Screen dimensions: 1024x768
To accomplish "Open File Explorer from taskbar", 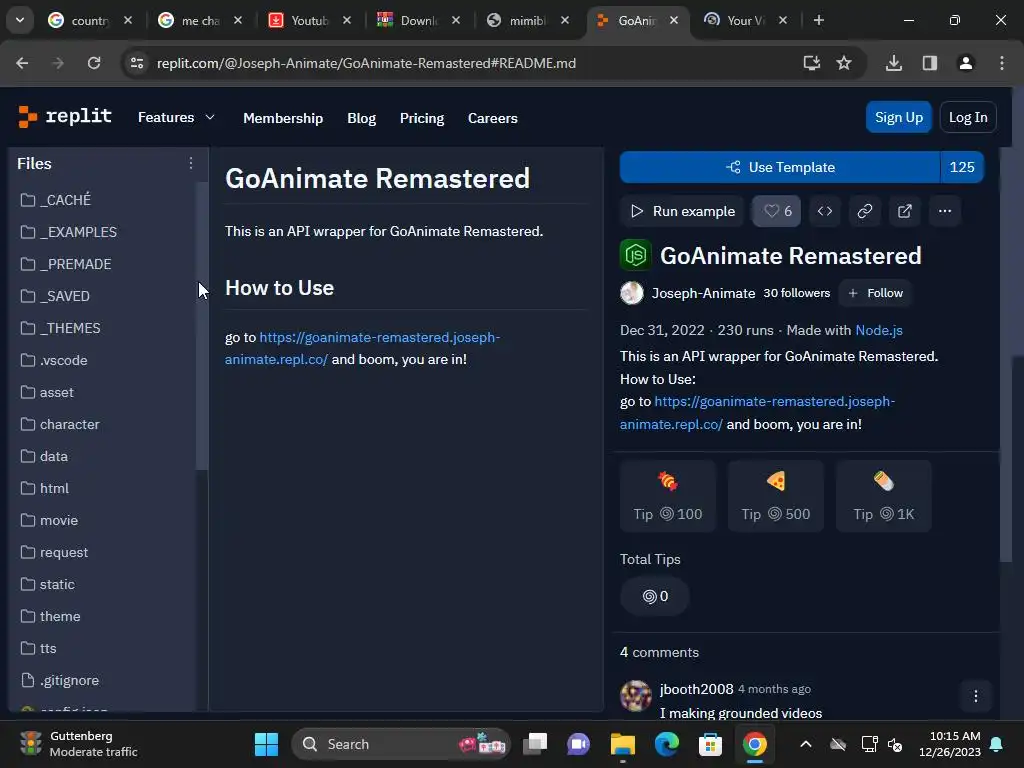I will (622, 744).
